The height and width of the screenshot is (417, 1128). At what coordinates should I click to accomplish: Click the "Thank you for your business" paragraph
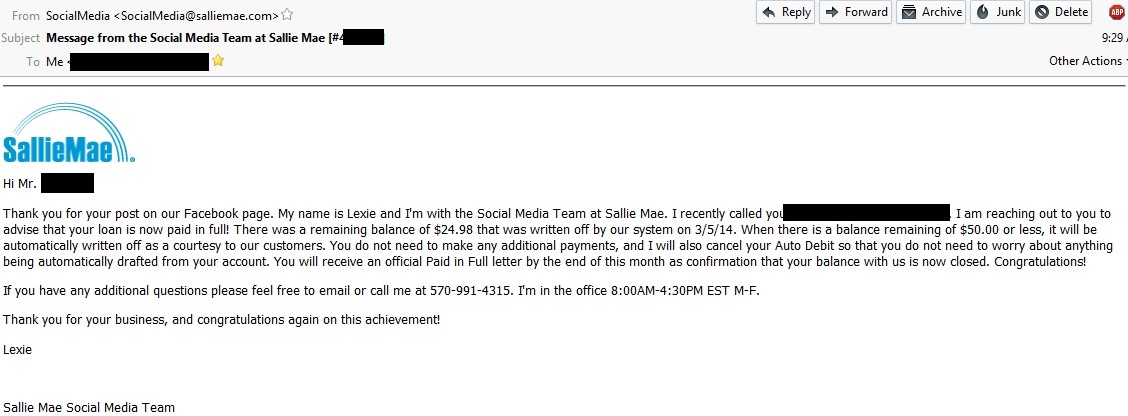point(222,320)
